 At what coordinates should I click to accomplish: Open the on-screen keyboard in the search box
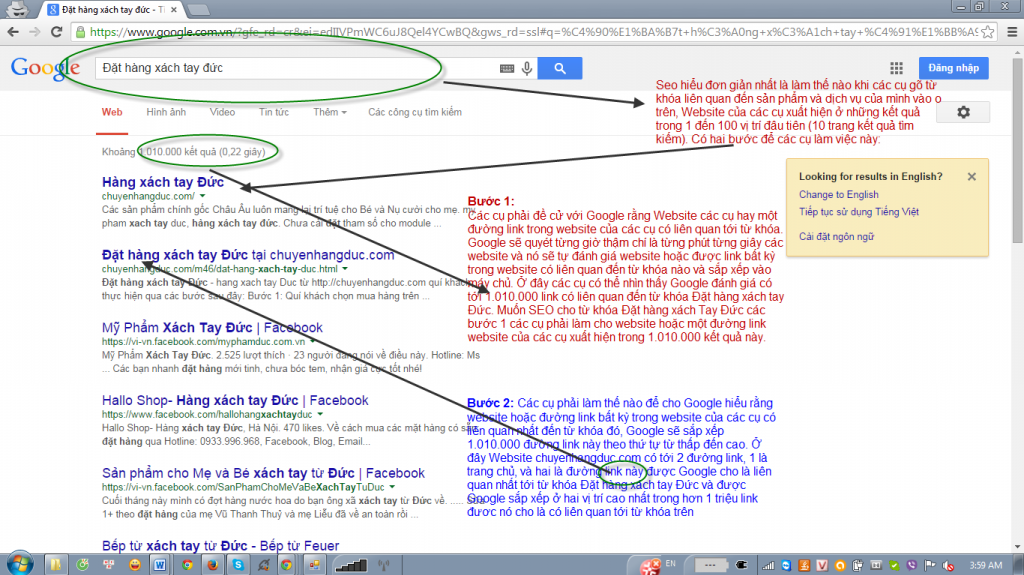[507, 68]
